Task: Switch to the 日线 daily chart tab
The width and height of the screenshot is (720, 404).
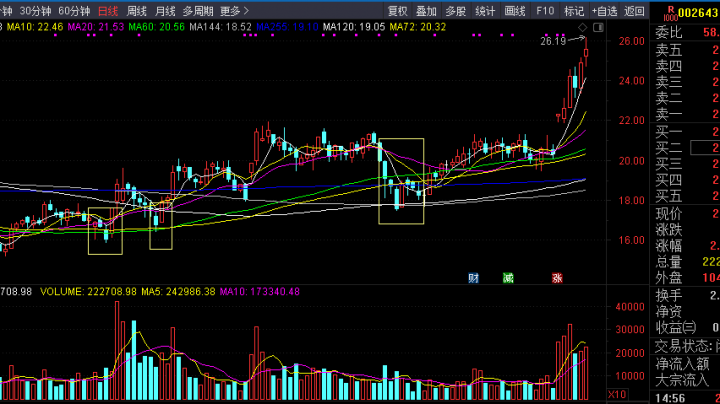Action: click(x=107, y=11)
